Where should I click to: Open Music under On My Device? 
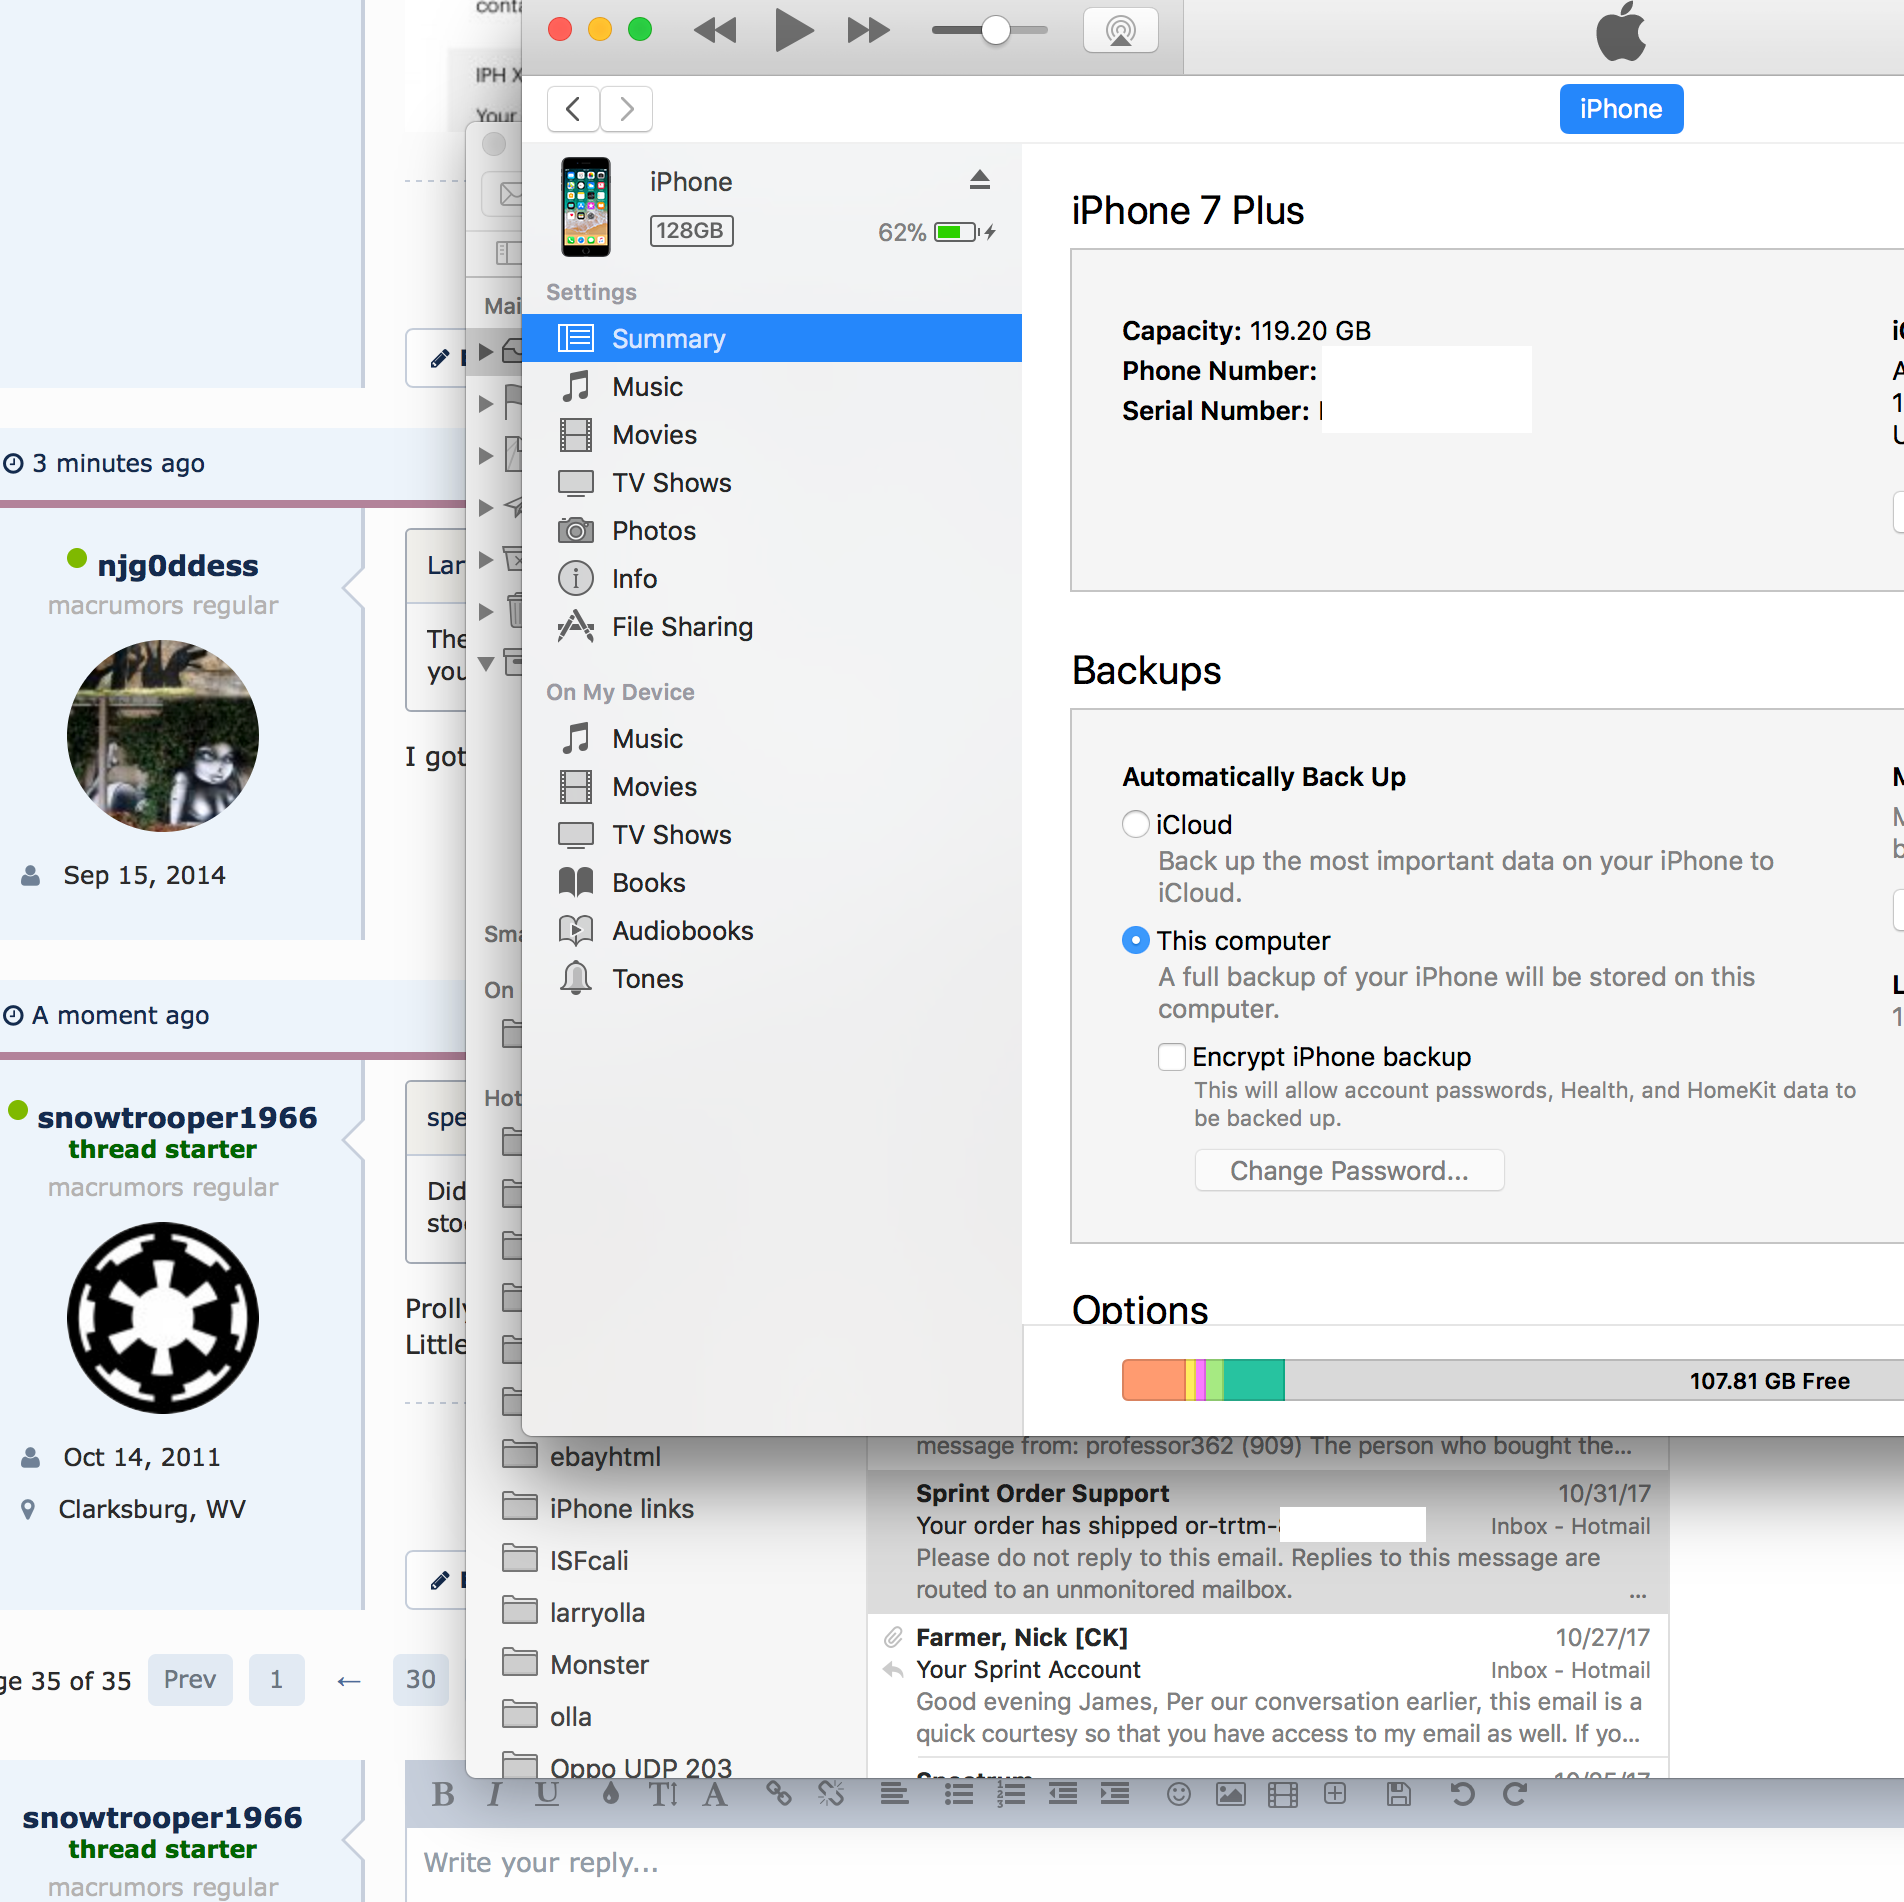click(772, 739)
